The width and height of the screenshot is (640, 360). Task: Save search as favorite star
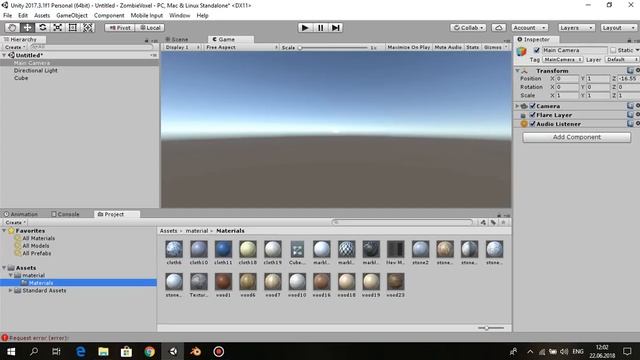[503, 222]
